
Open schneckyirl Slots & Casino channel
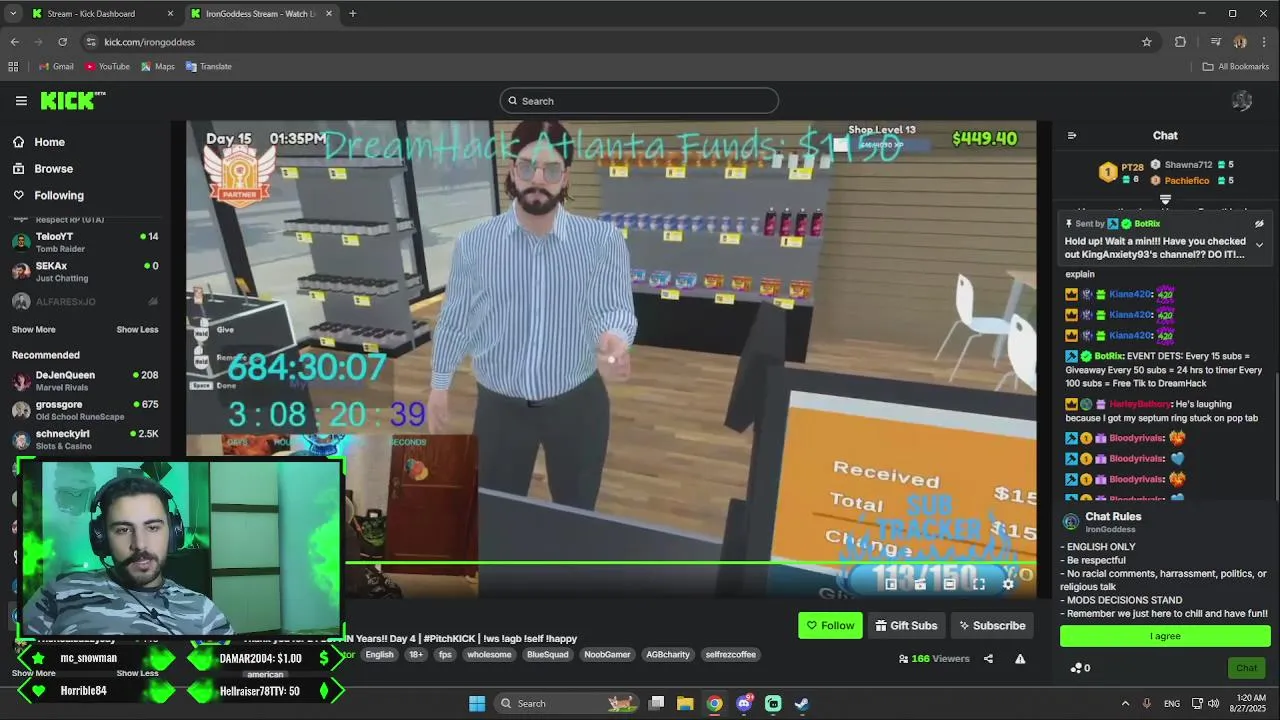[x=85, y=439]
